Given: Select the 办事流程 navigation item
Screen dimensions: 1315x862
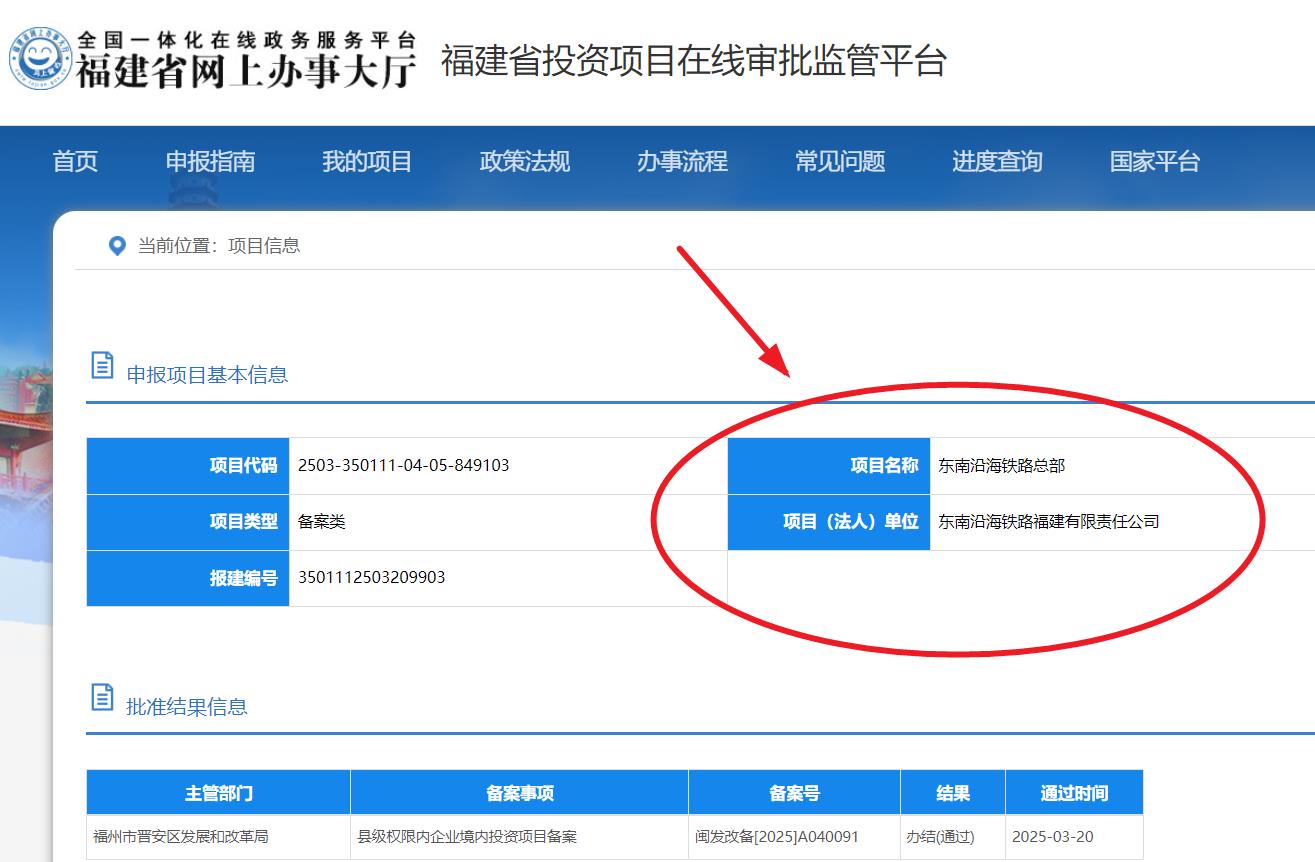Looking at the screenshot, I should coord(682,161).
